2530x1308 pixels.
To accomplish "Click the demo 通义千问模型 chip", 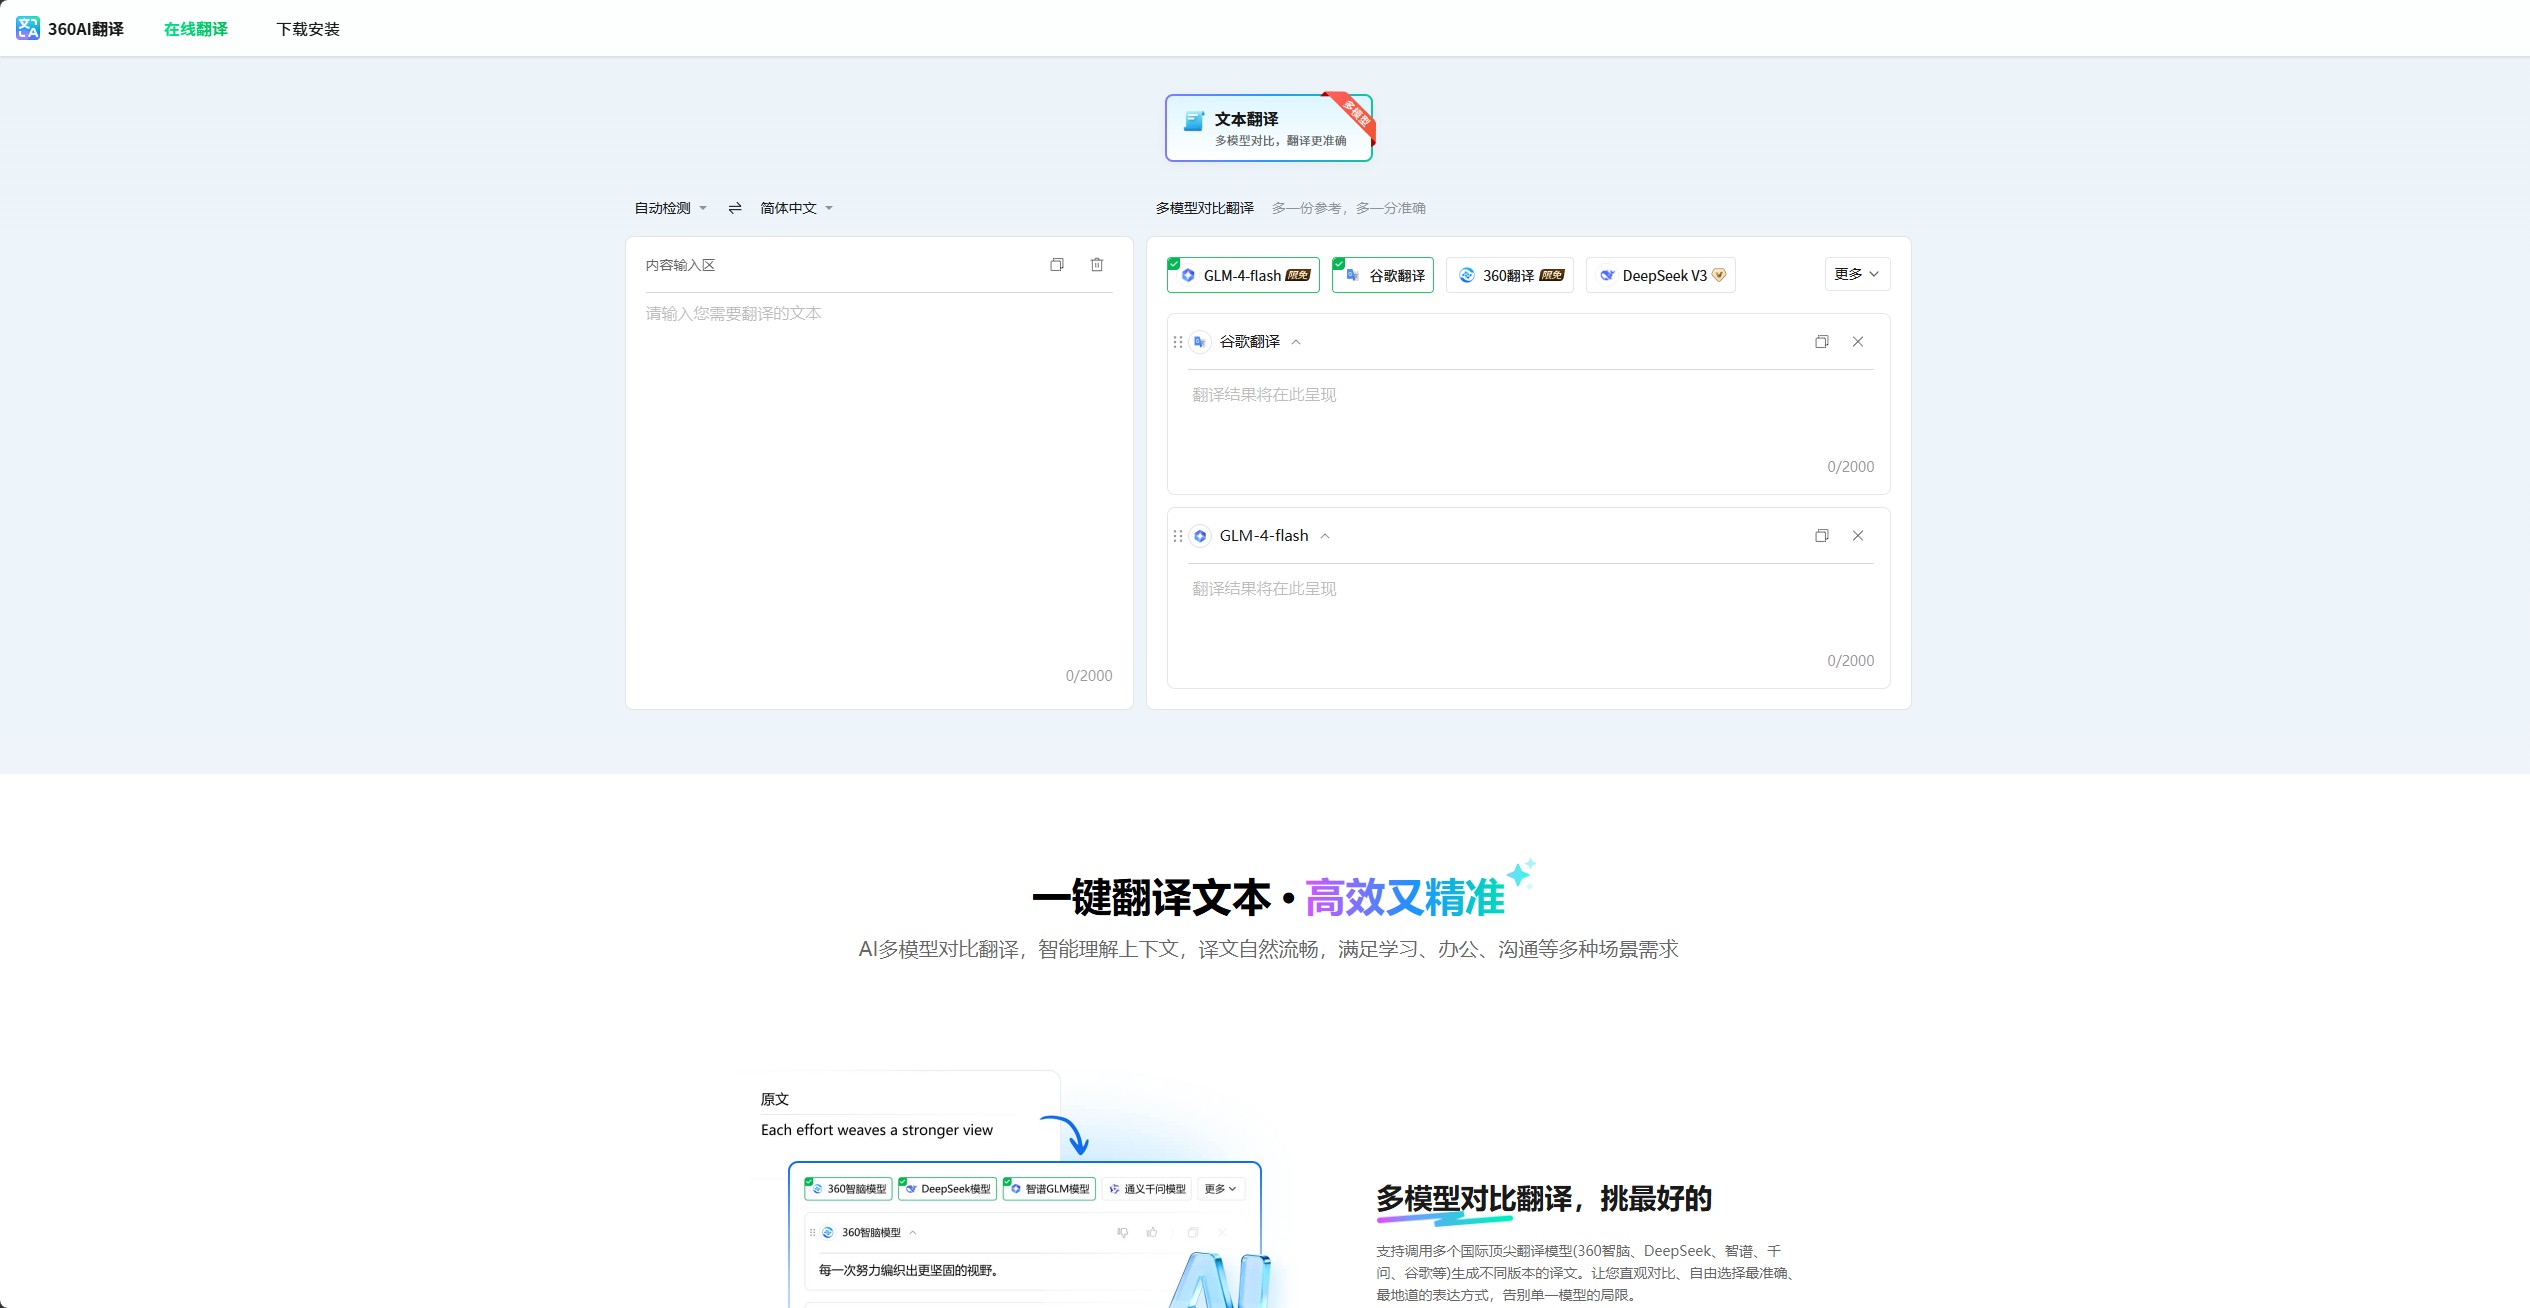I will (x=1148, y=1189).
